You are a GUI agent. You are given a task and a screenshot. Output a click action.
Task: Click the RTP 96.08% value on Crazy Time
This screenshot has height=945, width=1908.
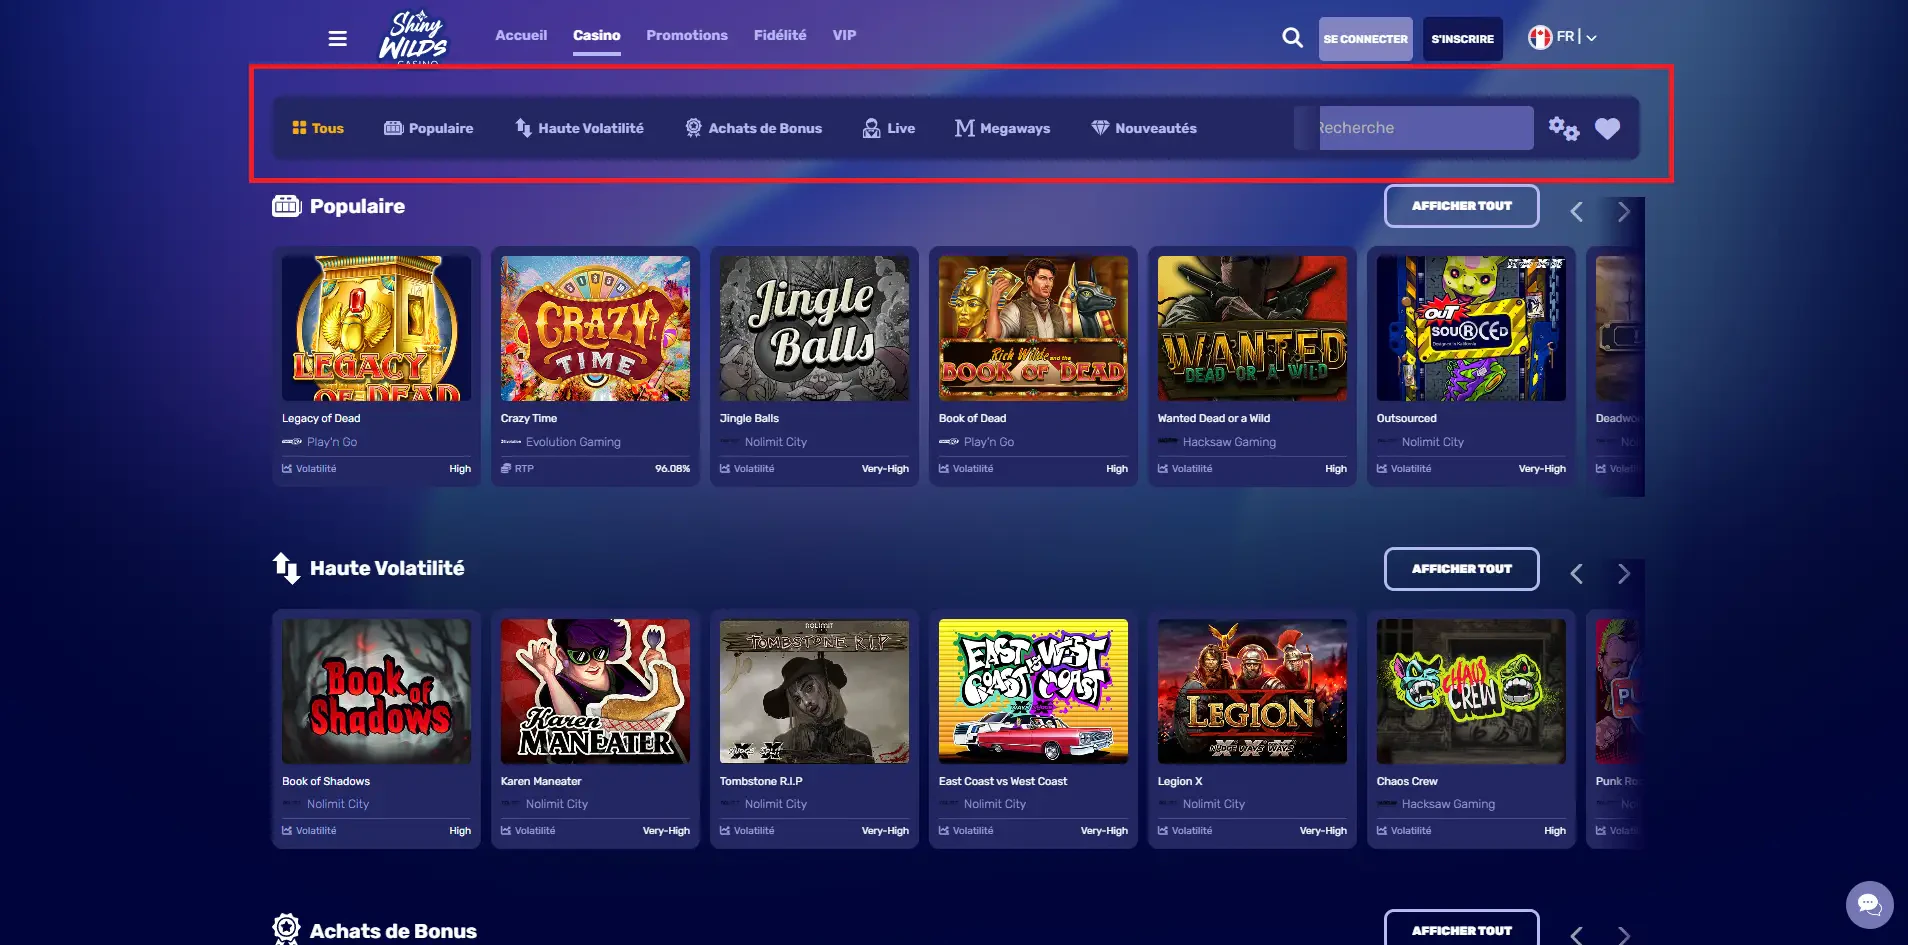(672, 469)
